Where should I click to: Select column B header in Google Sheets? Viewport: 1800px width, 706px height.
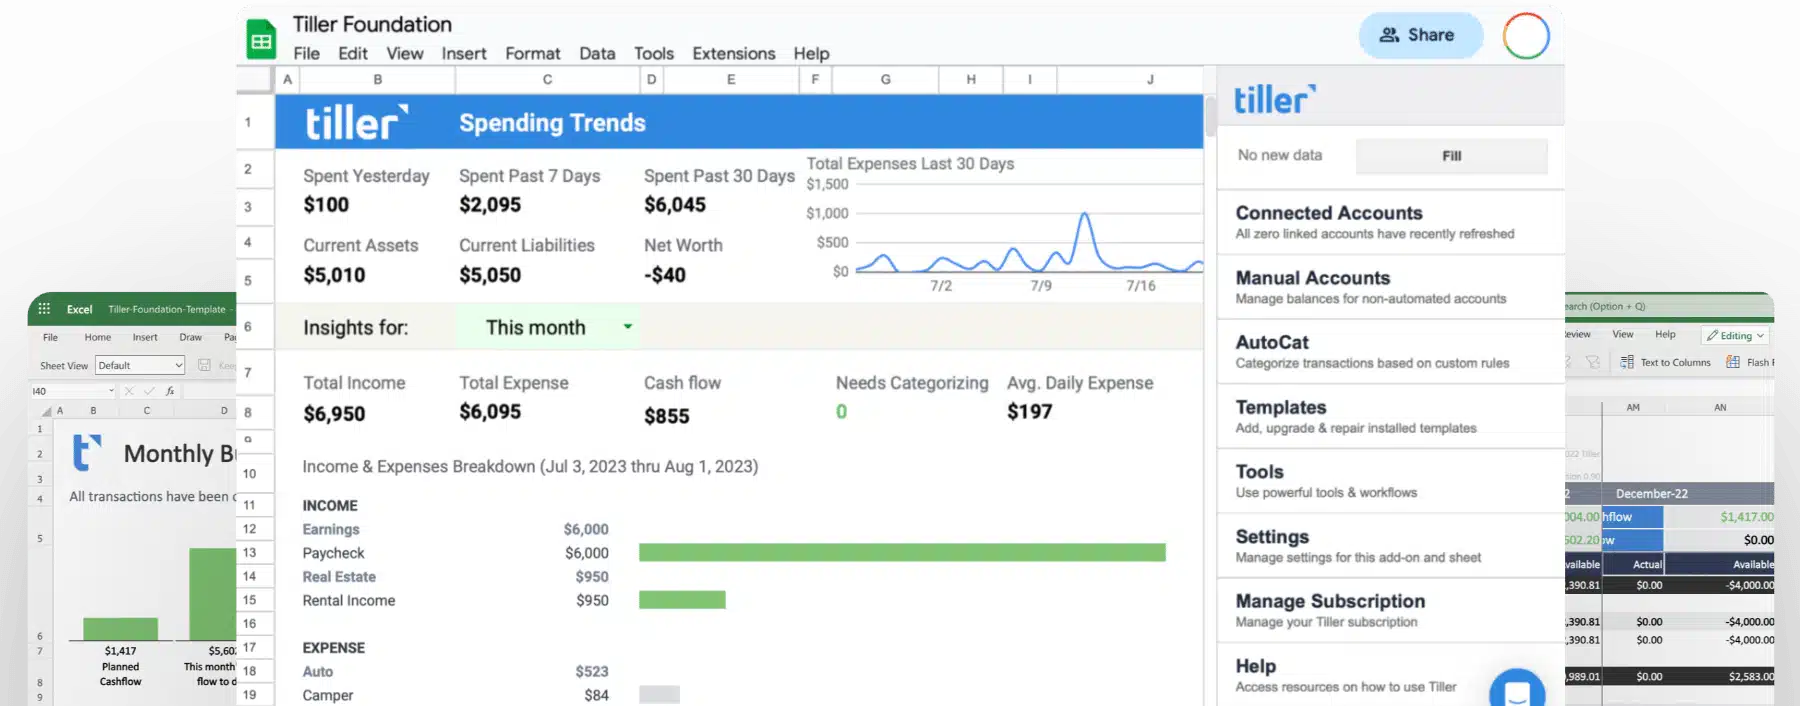click(378, 79)
